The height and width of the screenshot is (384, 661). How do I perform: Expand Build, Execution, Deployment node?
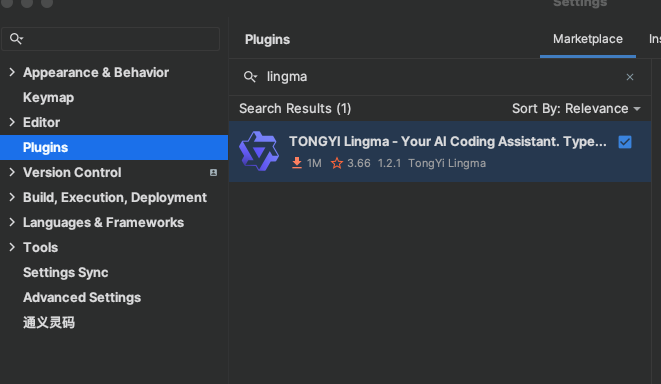tap(12, 197)
